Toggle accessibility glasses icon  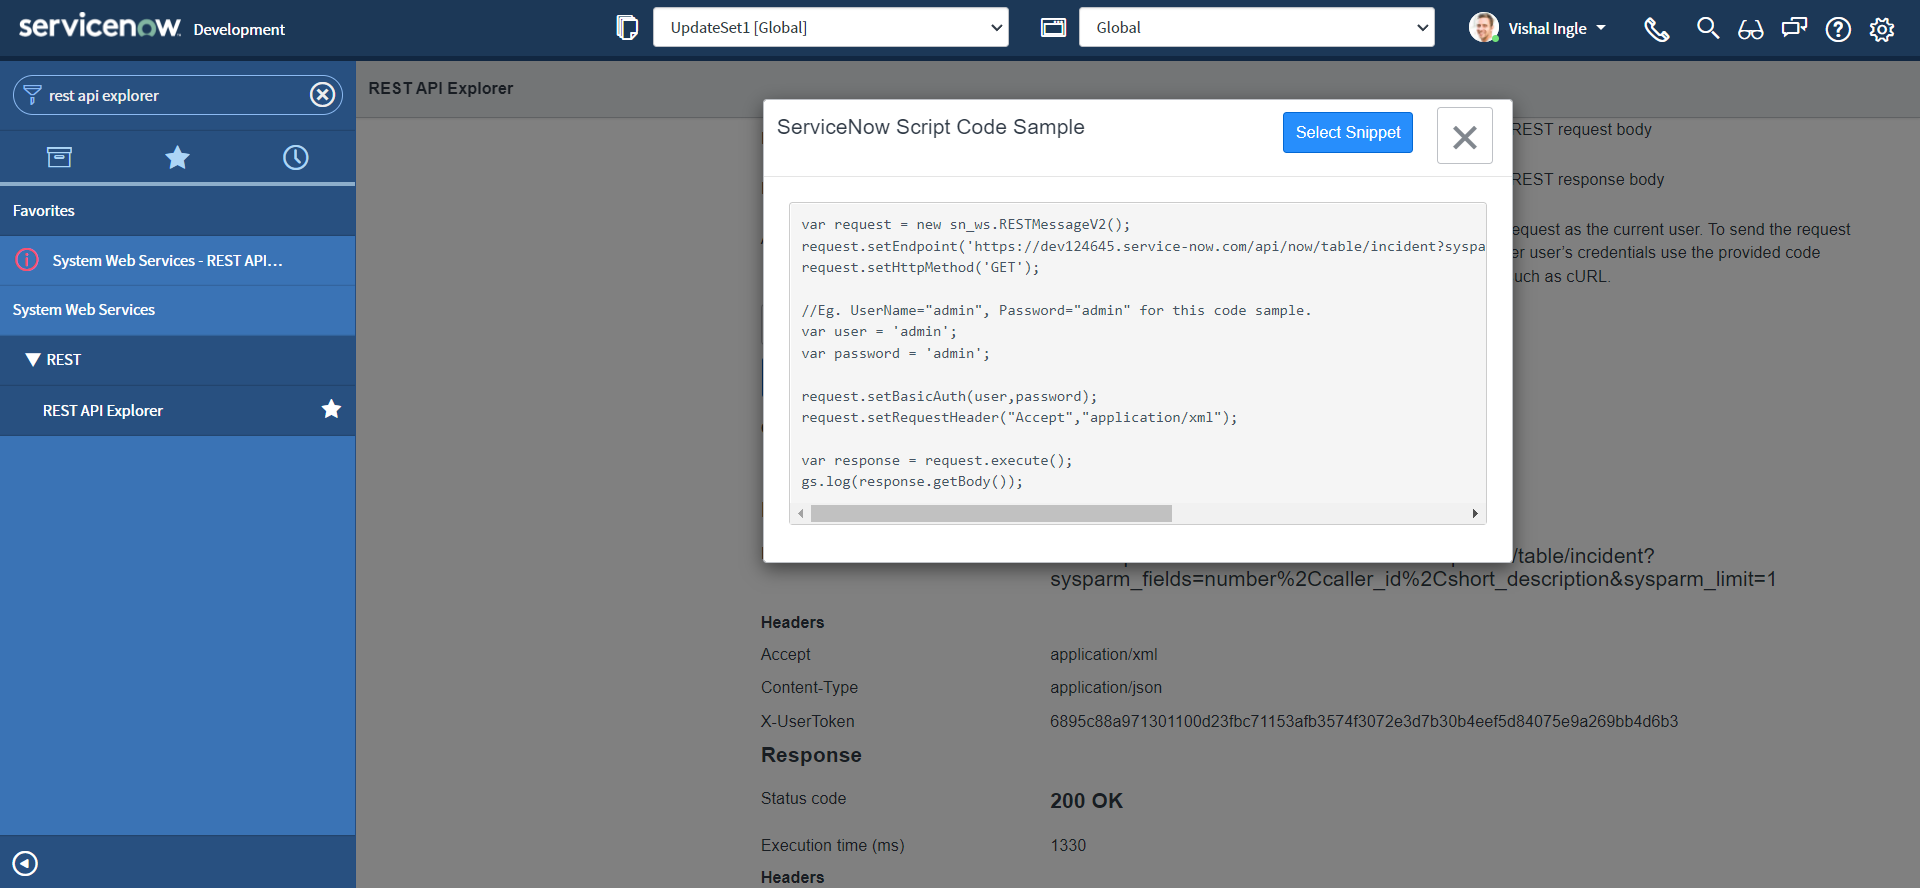coord(1750,29)
